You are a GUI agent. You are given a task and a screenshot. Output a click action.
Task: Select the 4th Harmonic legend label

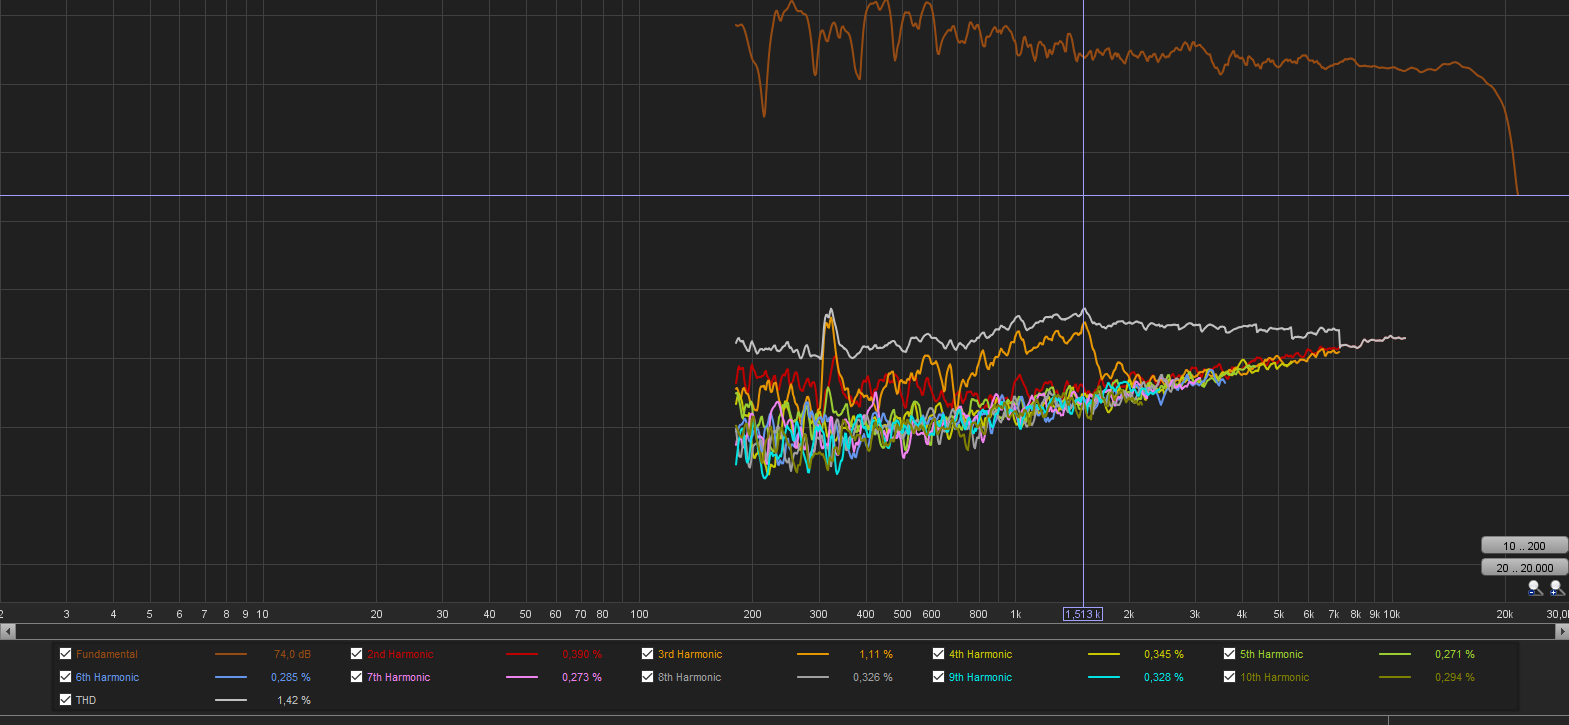981,654
